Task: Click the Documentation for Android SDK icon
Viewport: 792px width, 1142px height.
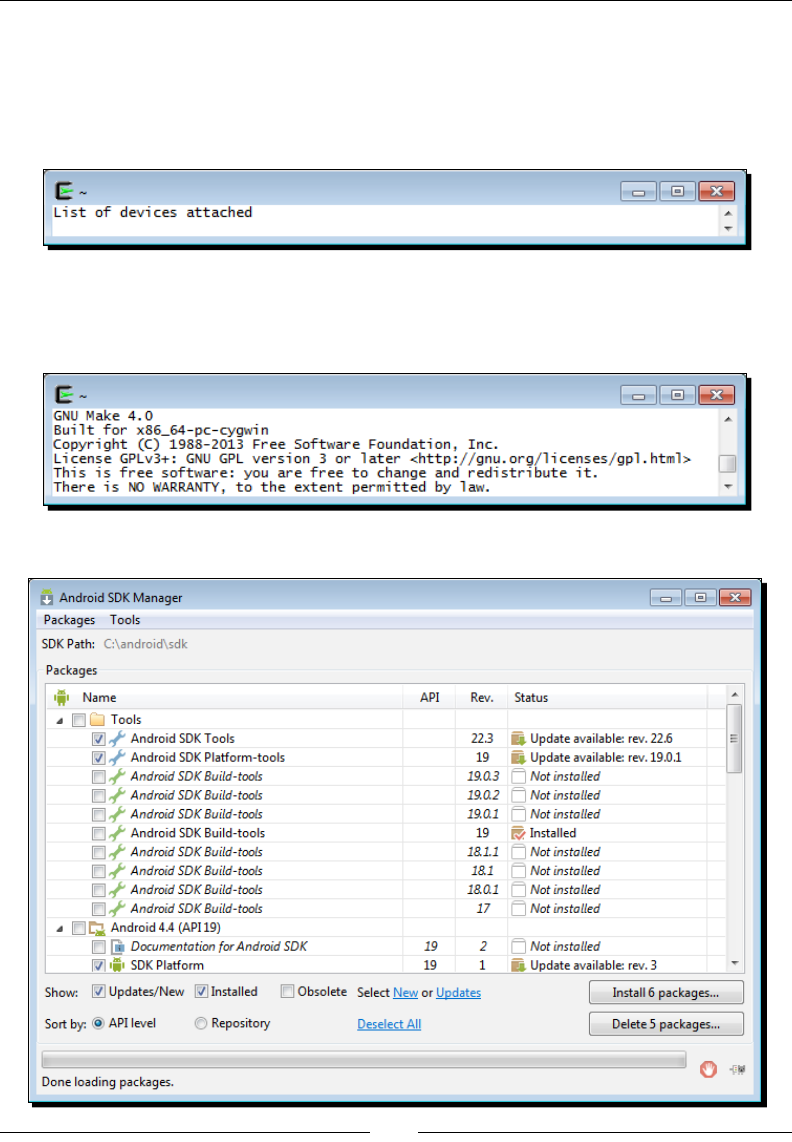Action: [117, 947]
